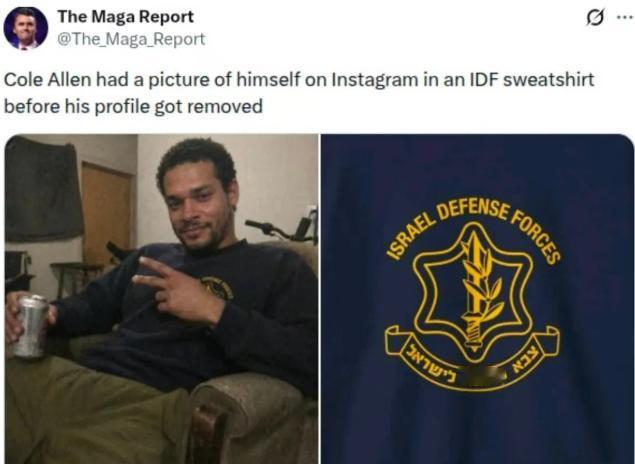Open The Maga Report profile avatar

pyautogui.click(x=26, y=28)
